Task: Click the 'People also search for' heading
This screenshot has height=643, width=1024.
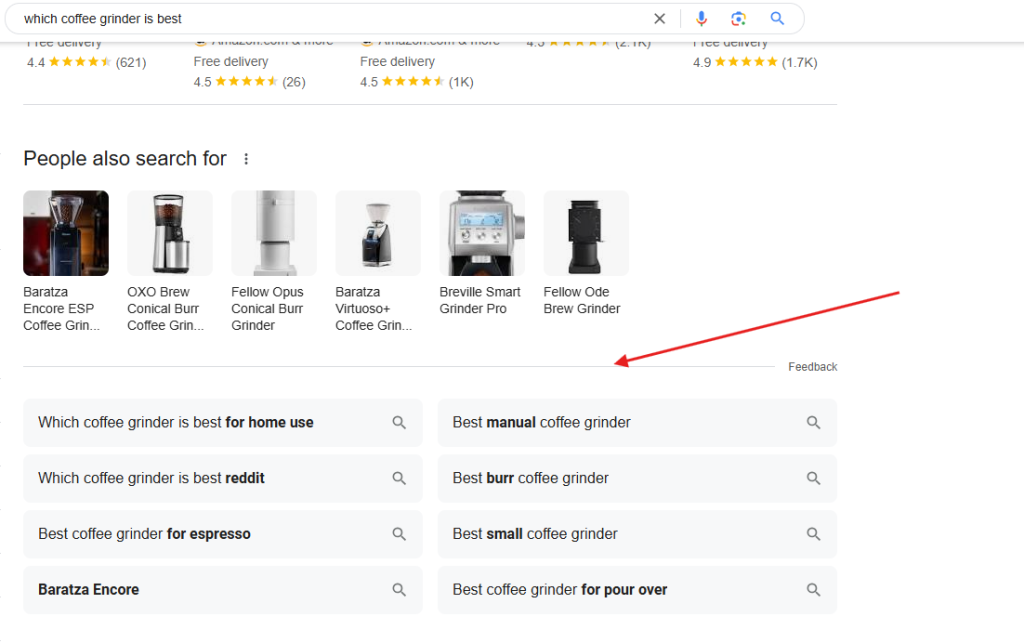Action: pos(125,159)
